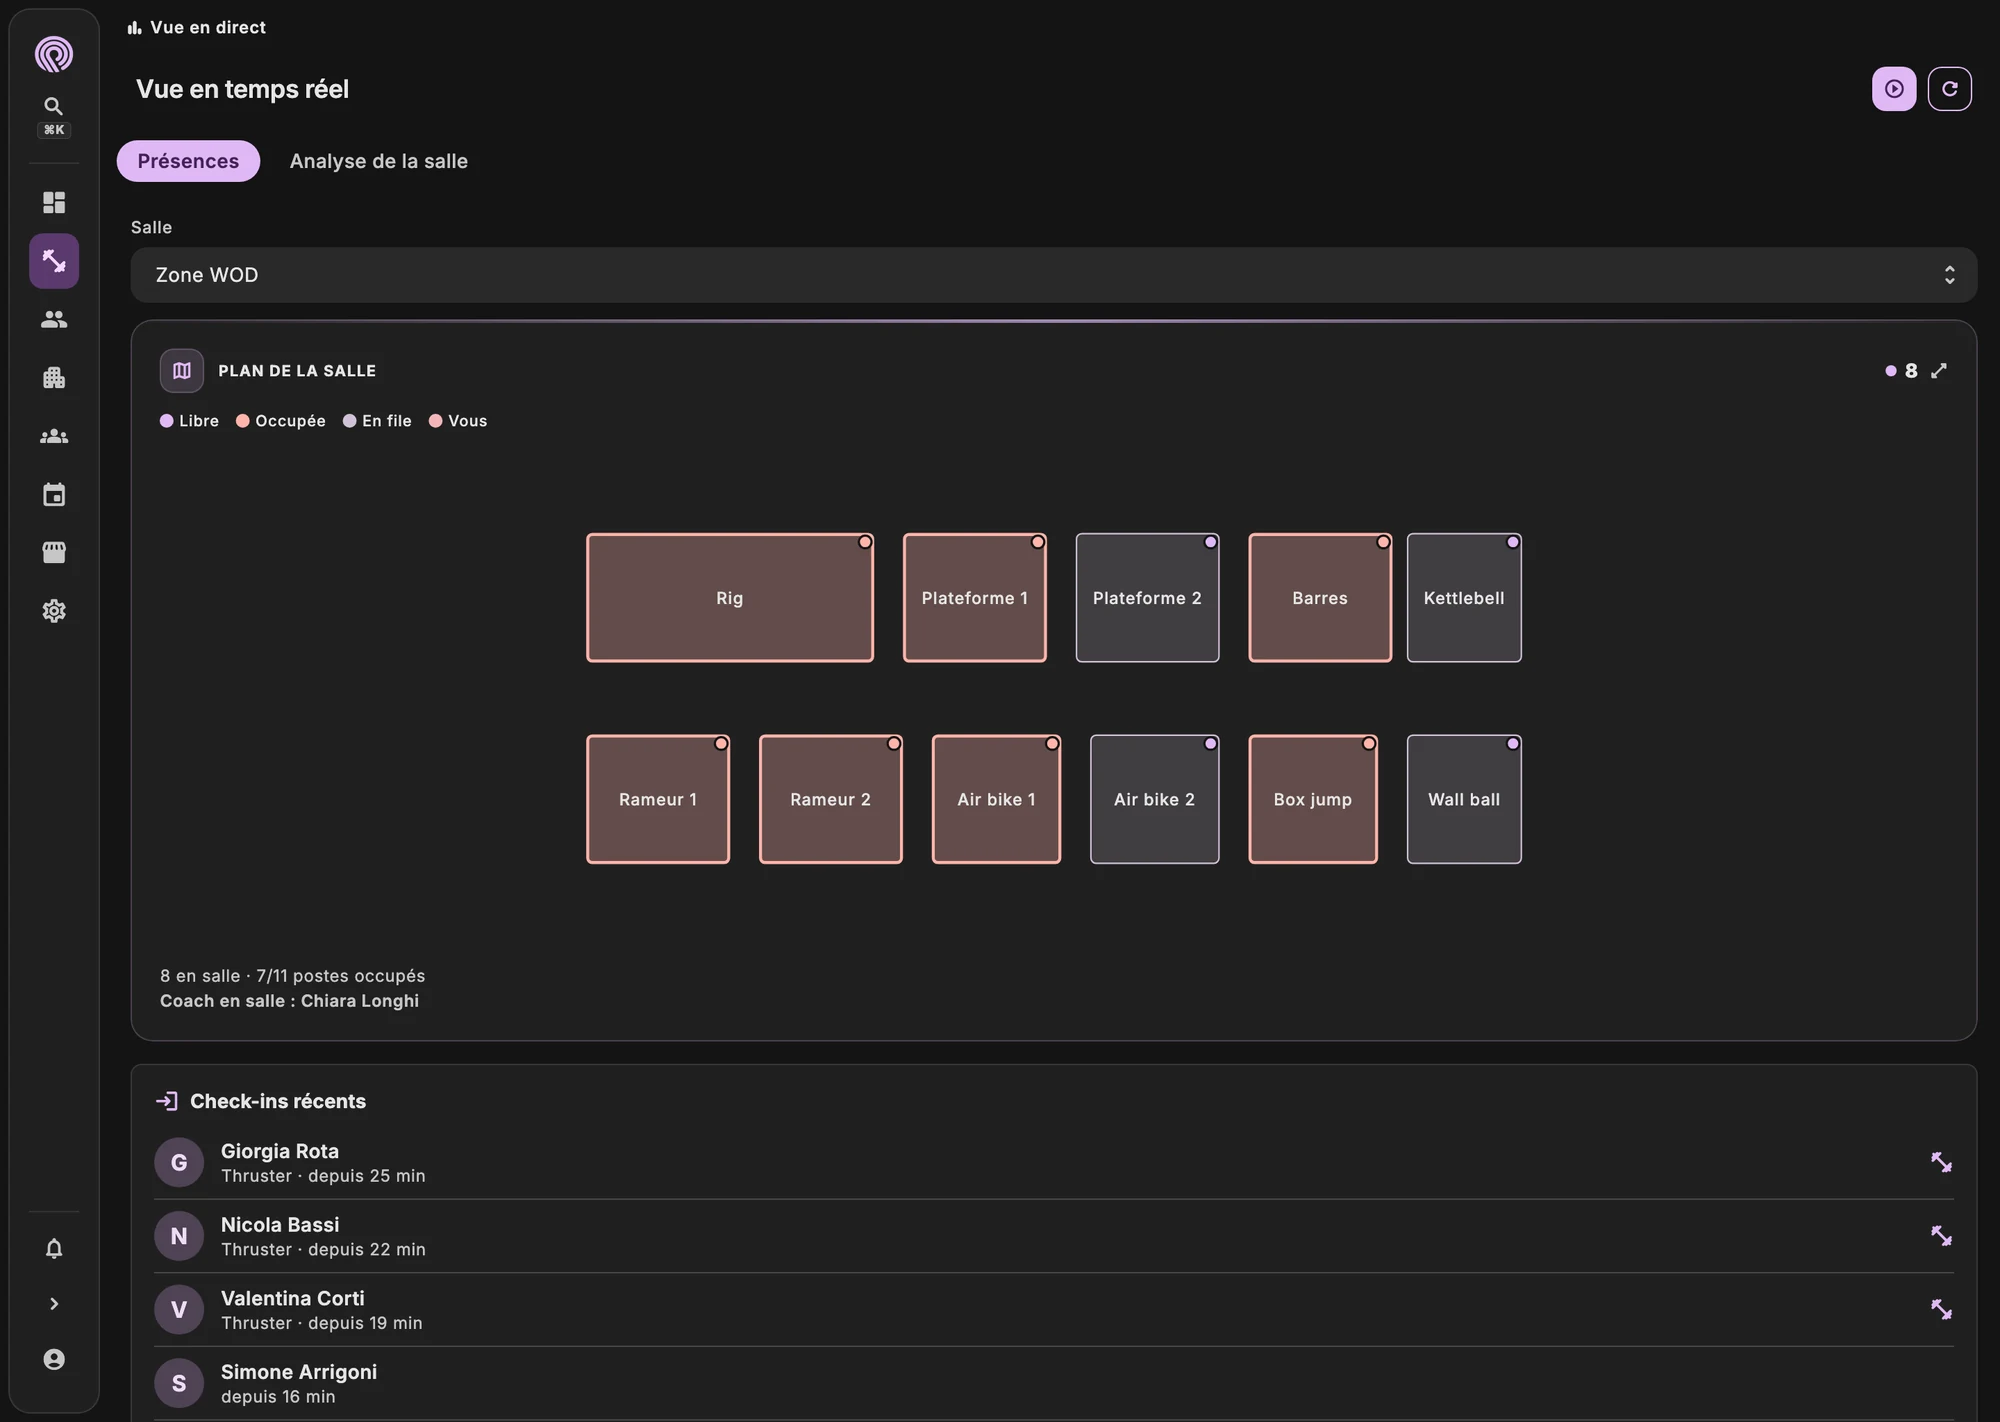The width and height of the screenshot is (2000, 1422).
Task: Click the map icon beside Plan de la salle
Action: click(x=182, y=371)
